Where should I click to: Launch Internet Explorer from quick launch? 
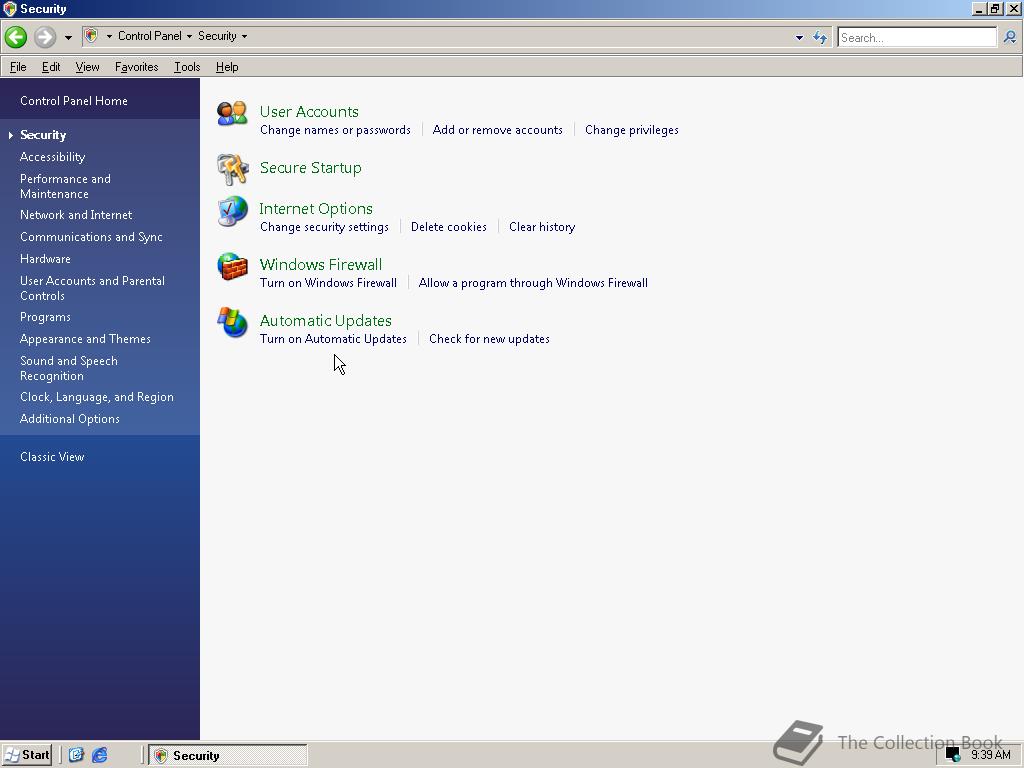(99, 756)
